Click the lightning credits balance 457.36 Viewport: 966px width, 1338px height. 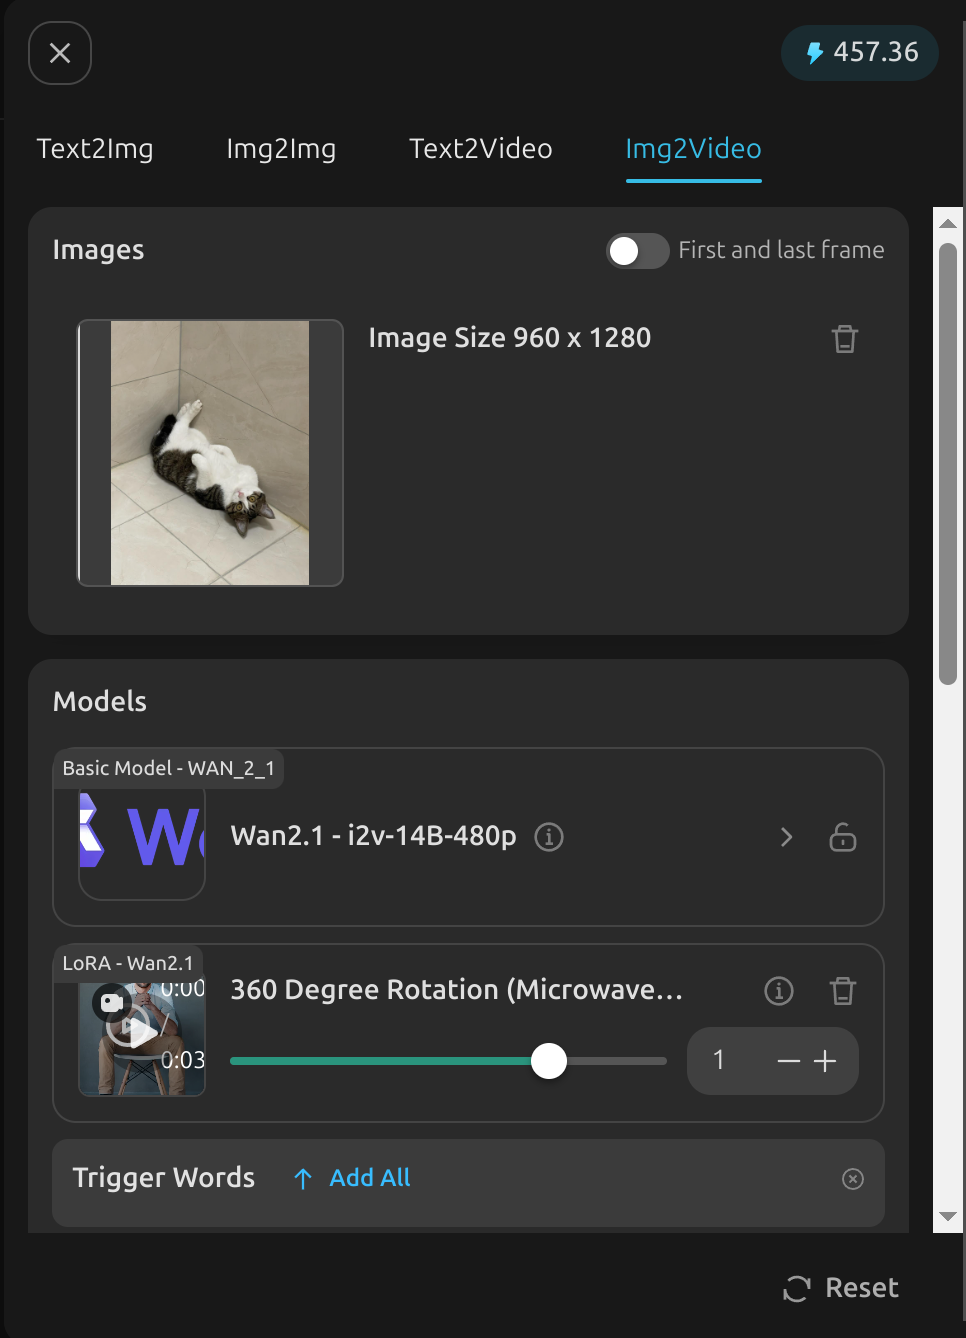860,52
